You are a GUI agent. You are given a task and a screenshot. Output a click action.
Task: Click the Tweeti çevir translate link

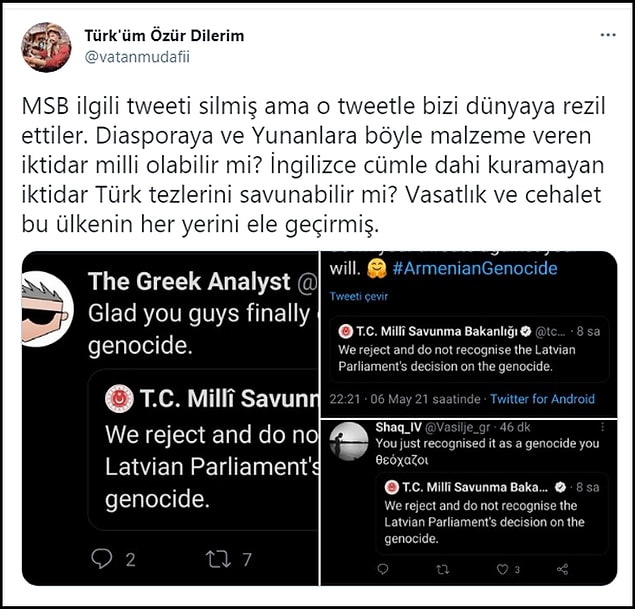[x=358, y=296]
